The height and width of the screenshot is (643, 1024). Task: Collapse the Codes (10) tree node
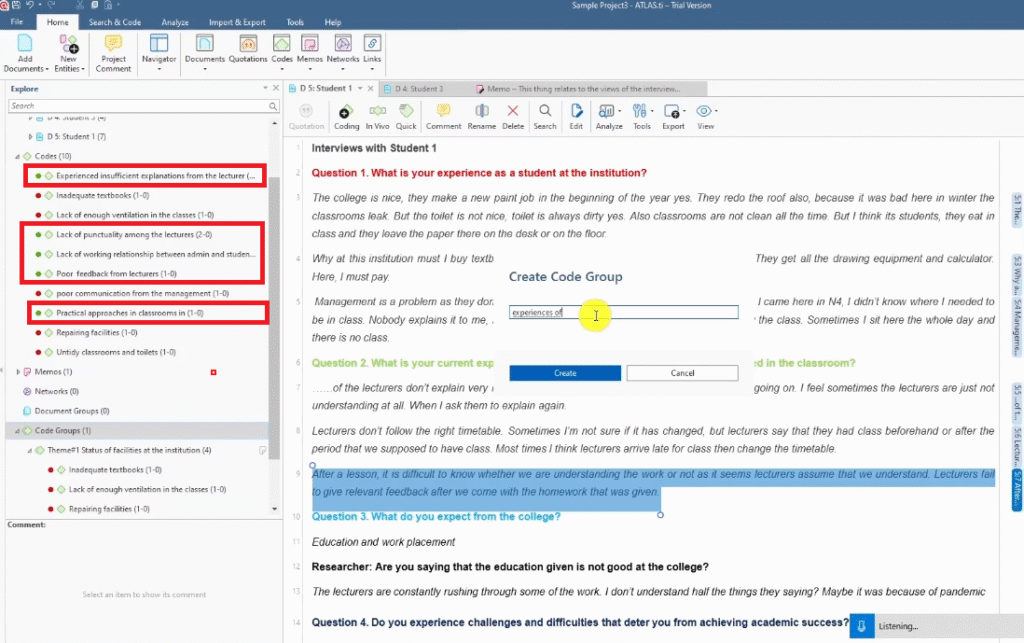pos(17,157)
